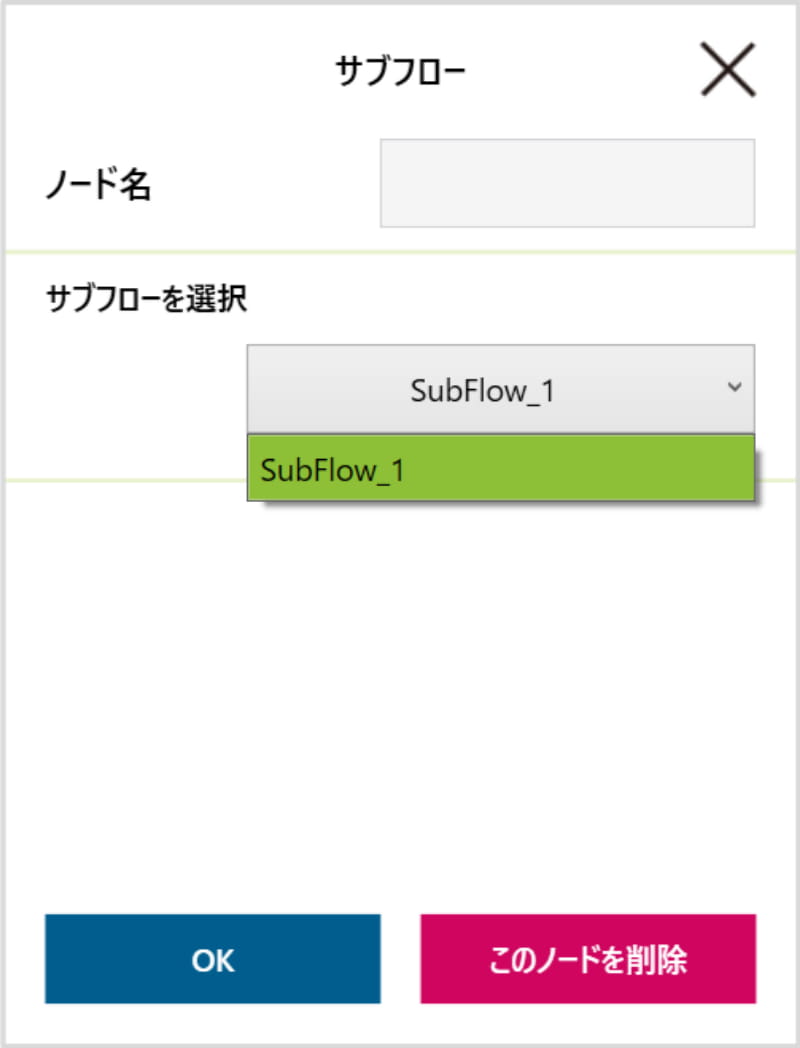Open the SubFlow_1 combo box

(x=500, y=389)
